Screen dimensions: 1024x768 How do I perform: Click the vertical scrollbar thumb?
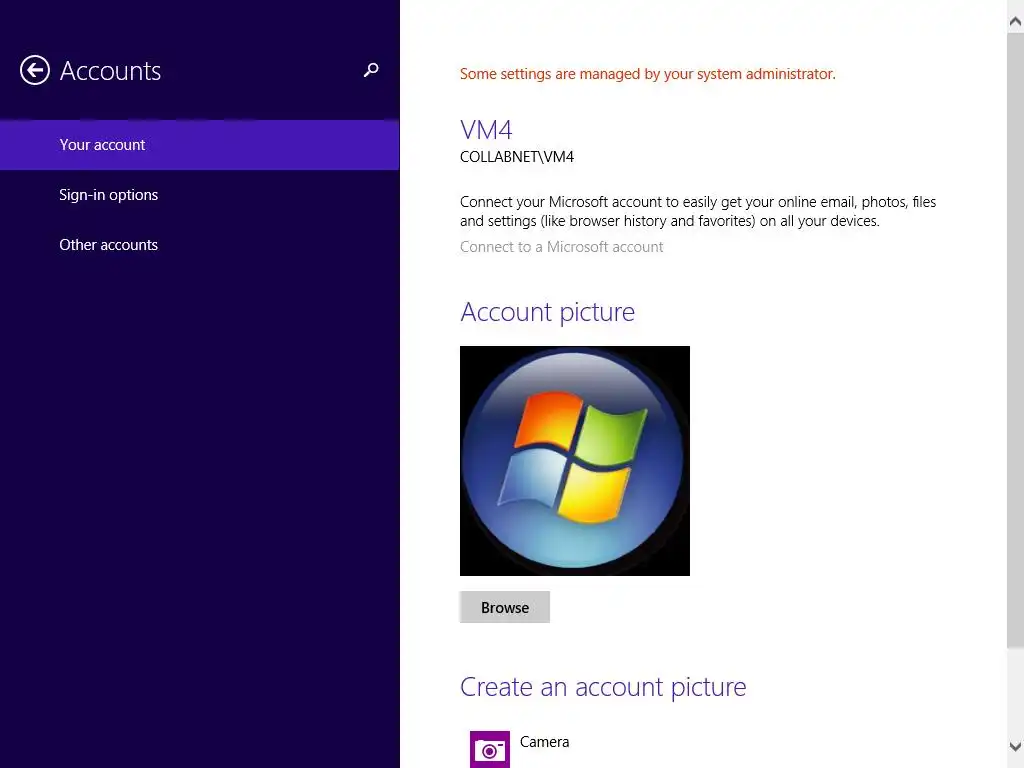[1015, 340]
